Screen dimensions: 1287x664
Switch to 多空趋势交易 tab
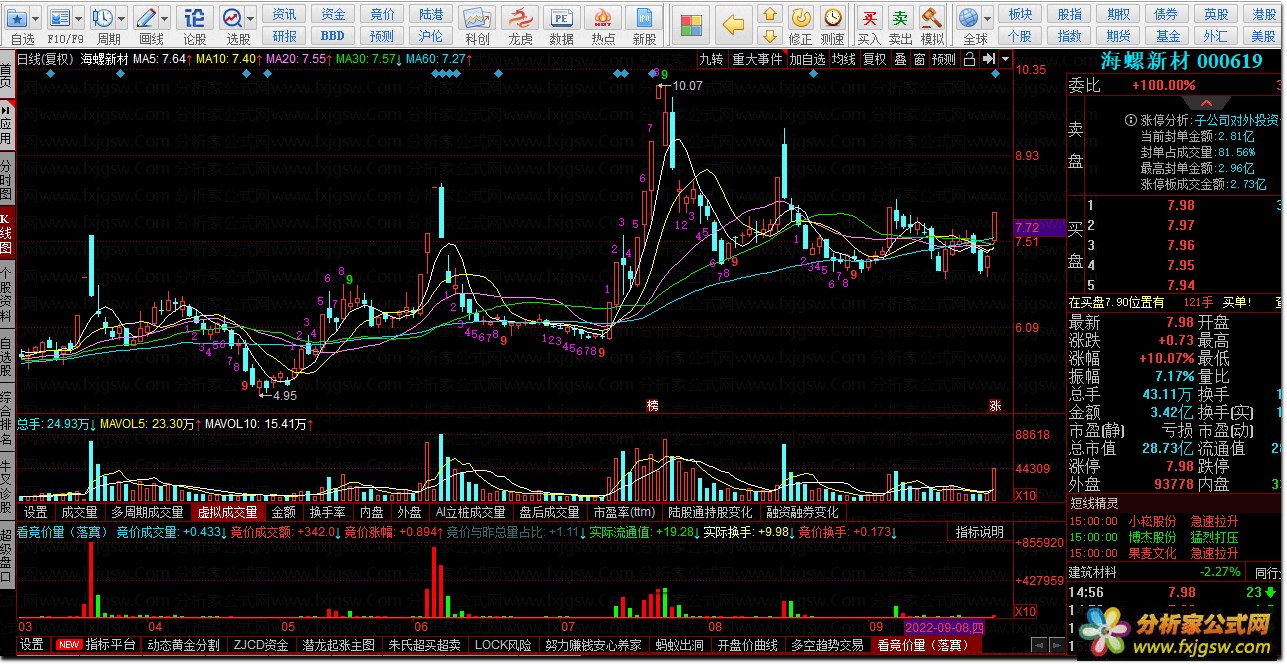click(827, 645)
